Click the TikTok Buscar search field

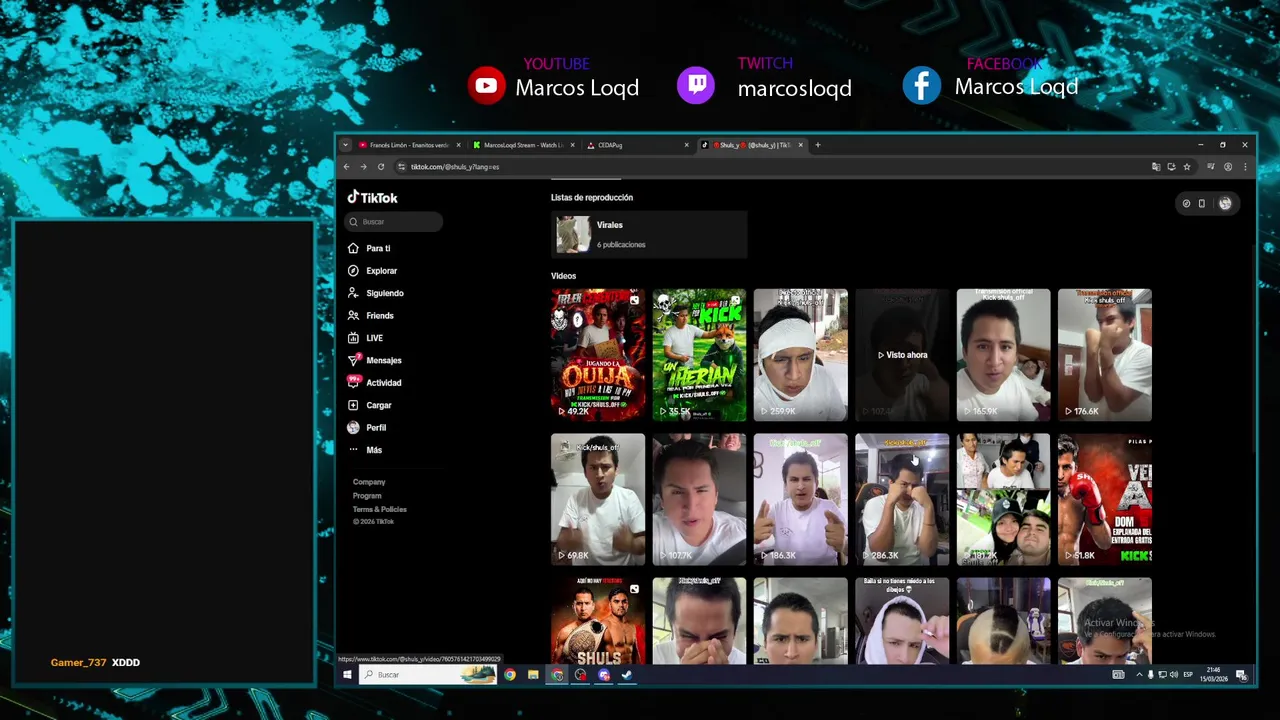pos(395,222)
